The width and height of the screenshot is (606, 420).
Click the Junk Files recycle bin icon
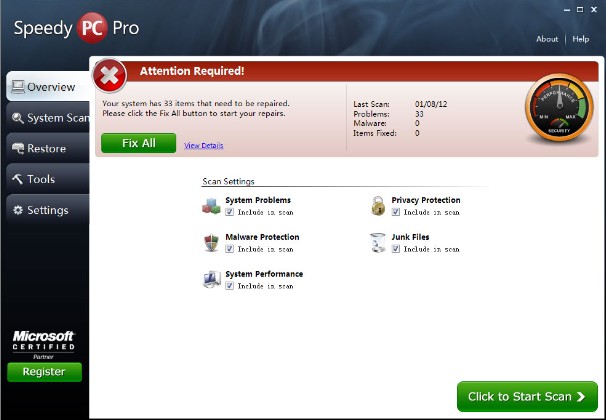point(377,243)
